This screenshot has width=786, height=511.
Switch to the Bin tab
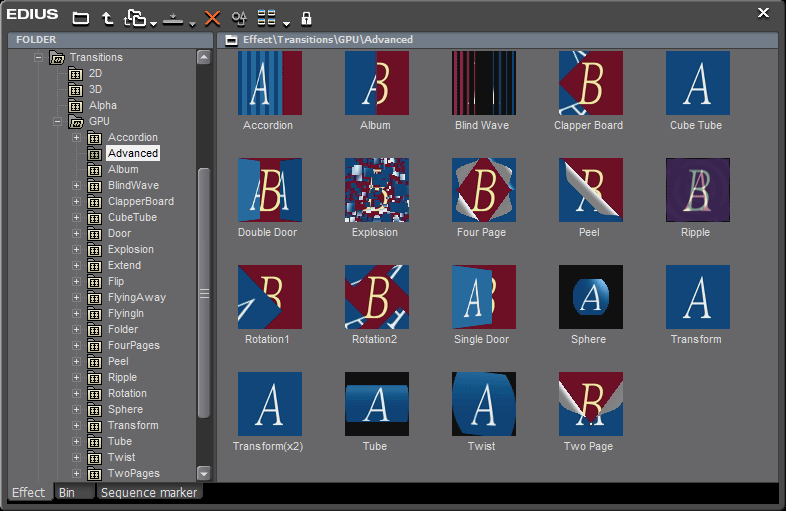tap(67, 493)
